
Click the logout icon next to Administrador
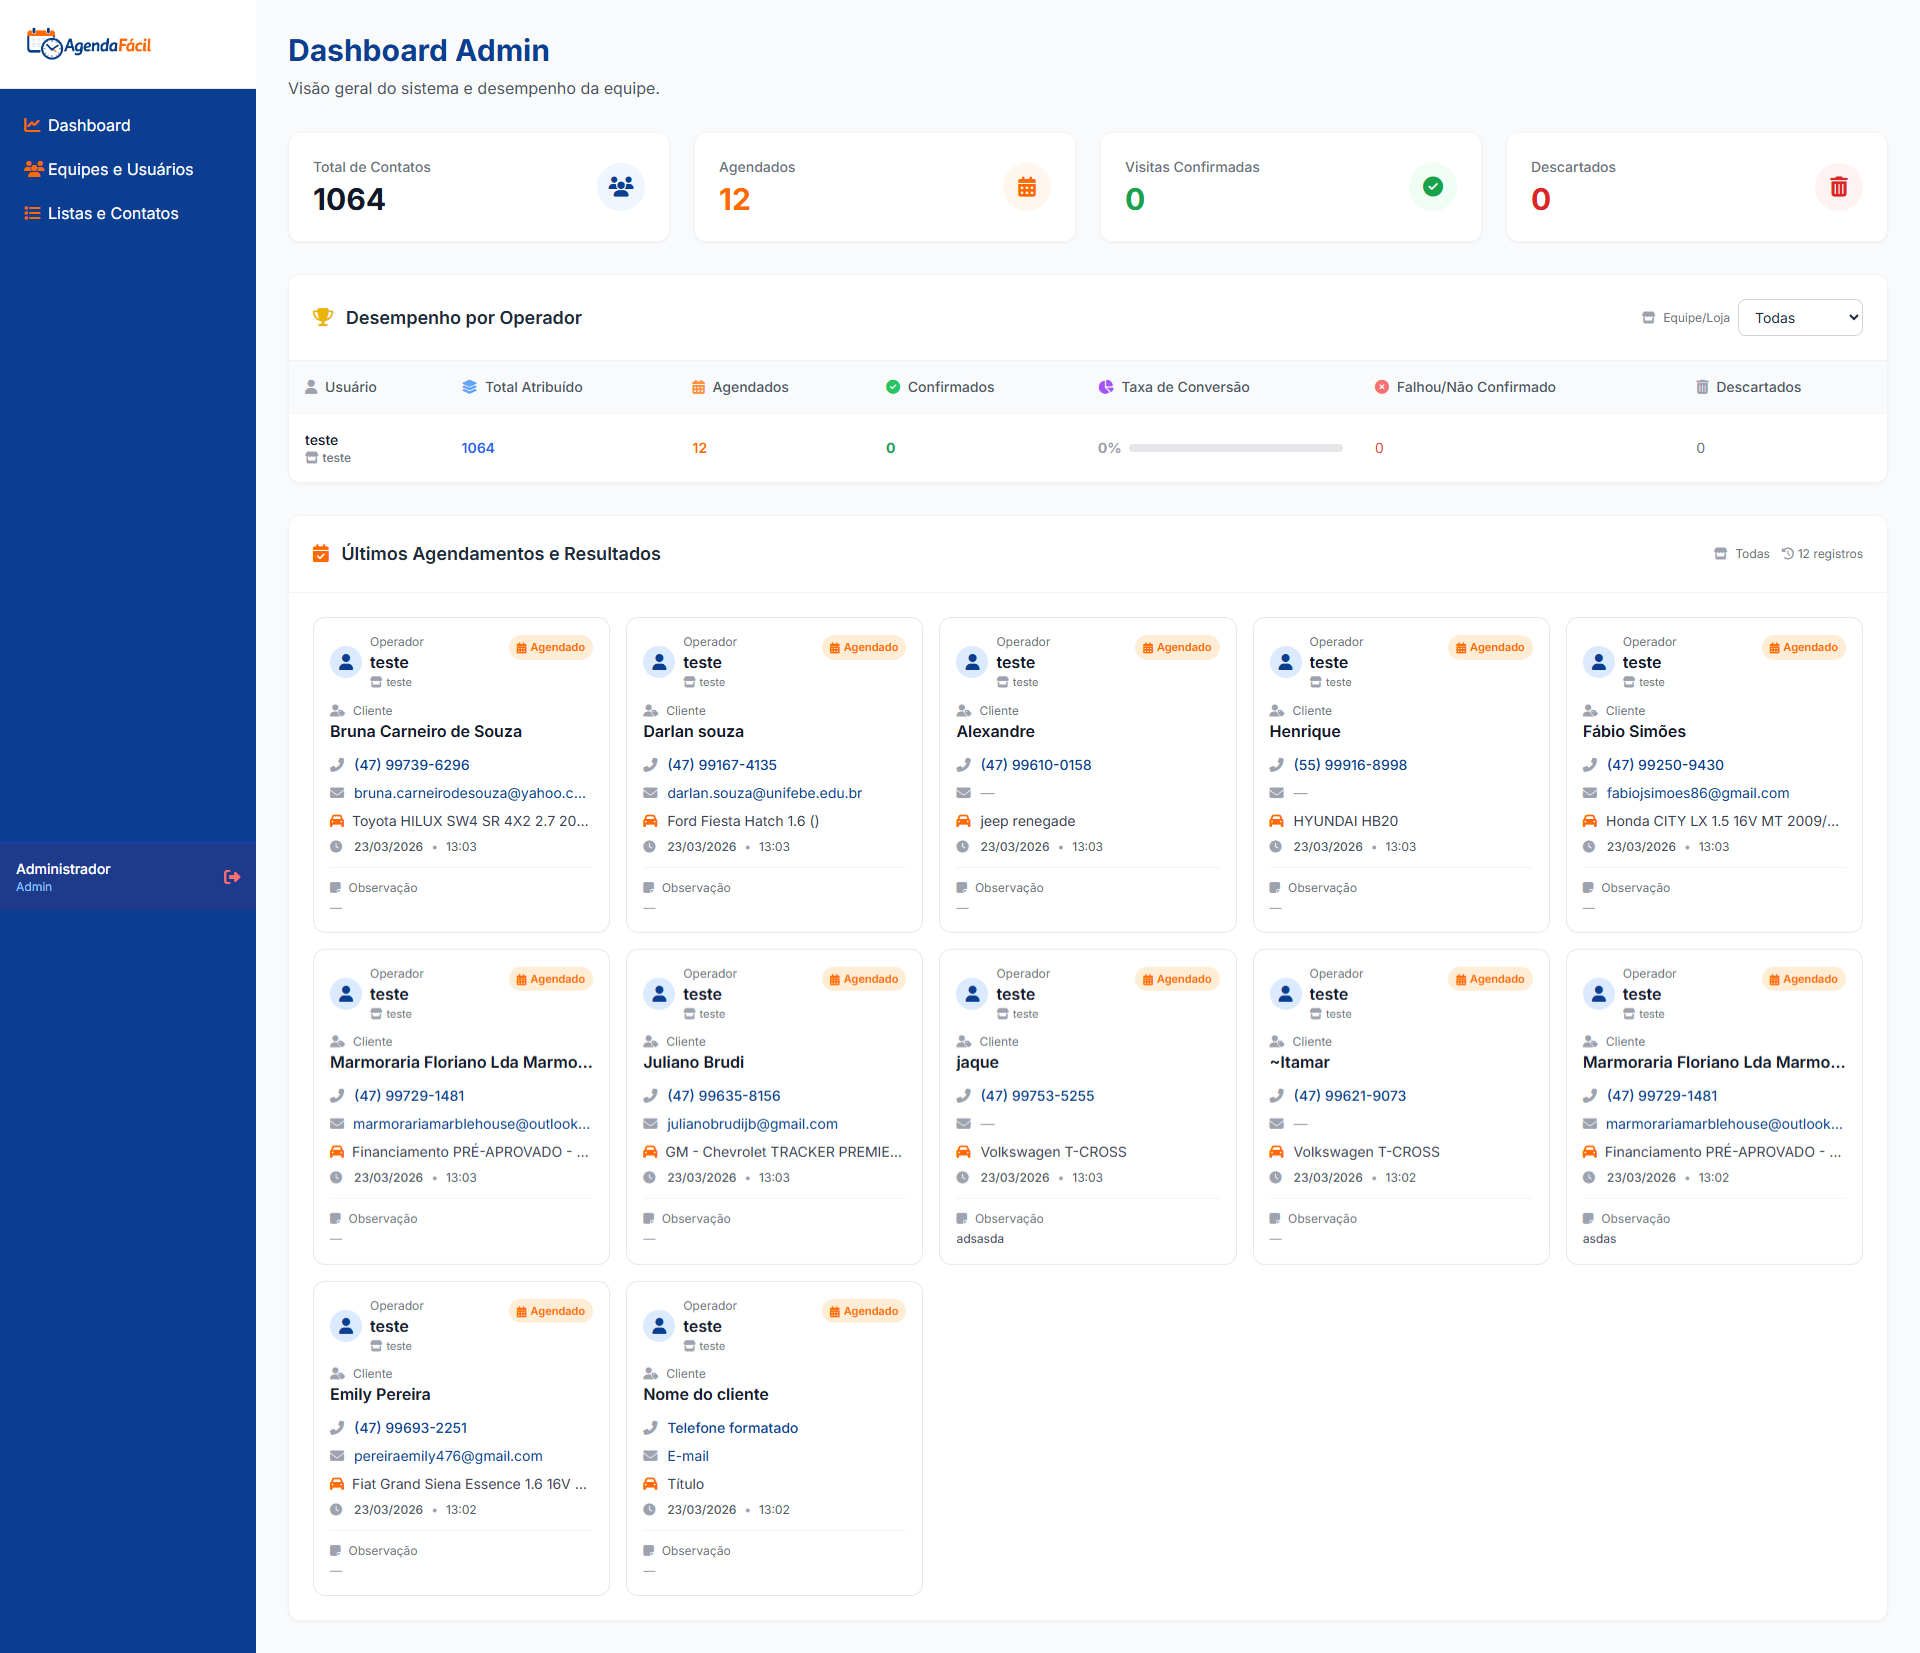pyautogui.click(x=232, y=877)
